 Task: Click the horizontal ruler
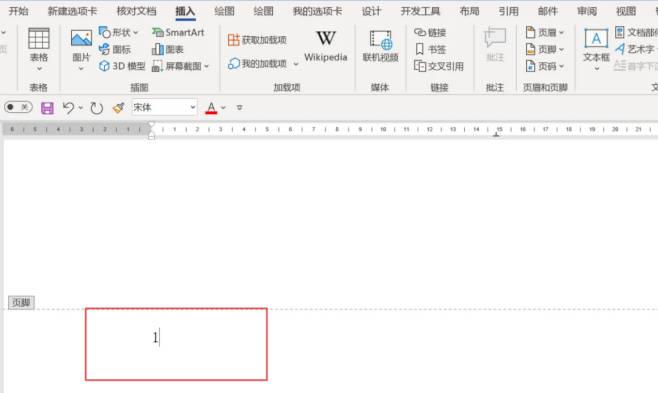tap(330, 129)
